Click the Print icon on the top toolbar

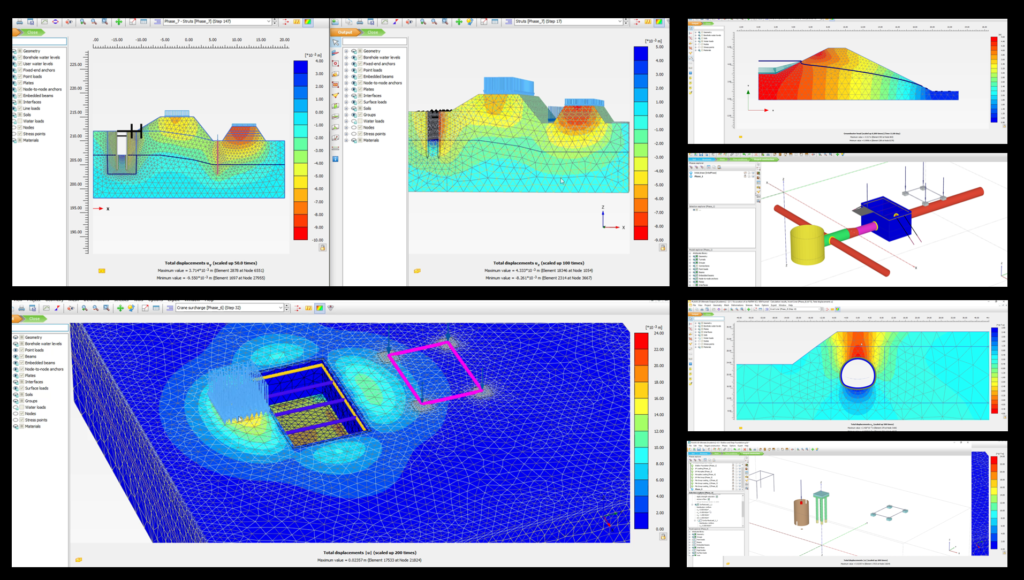pyautogui.click(x=20, y=21)
